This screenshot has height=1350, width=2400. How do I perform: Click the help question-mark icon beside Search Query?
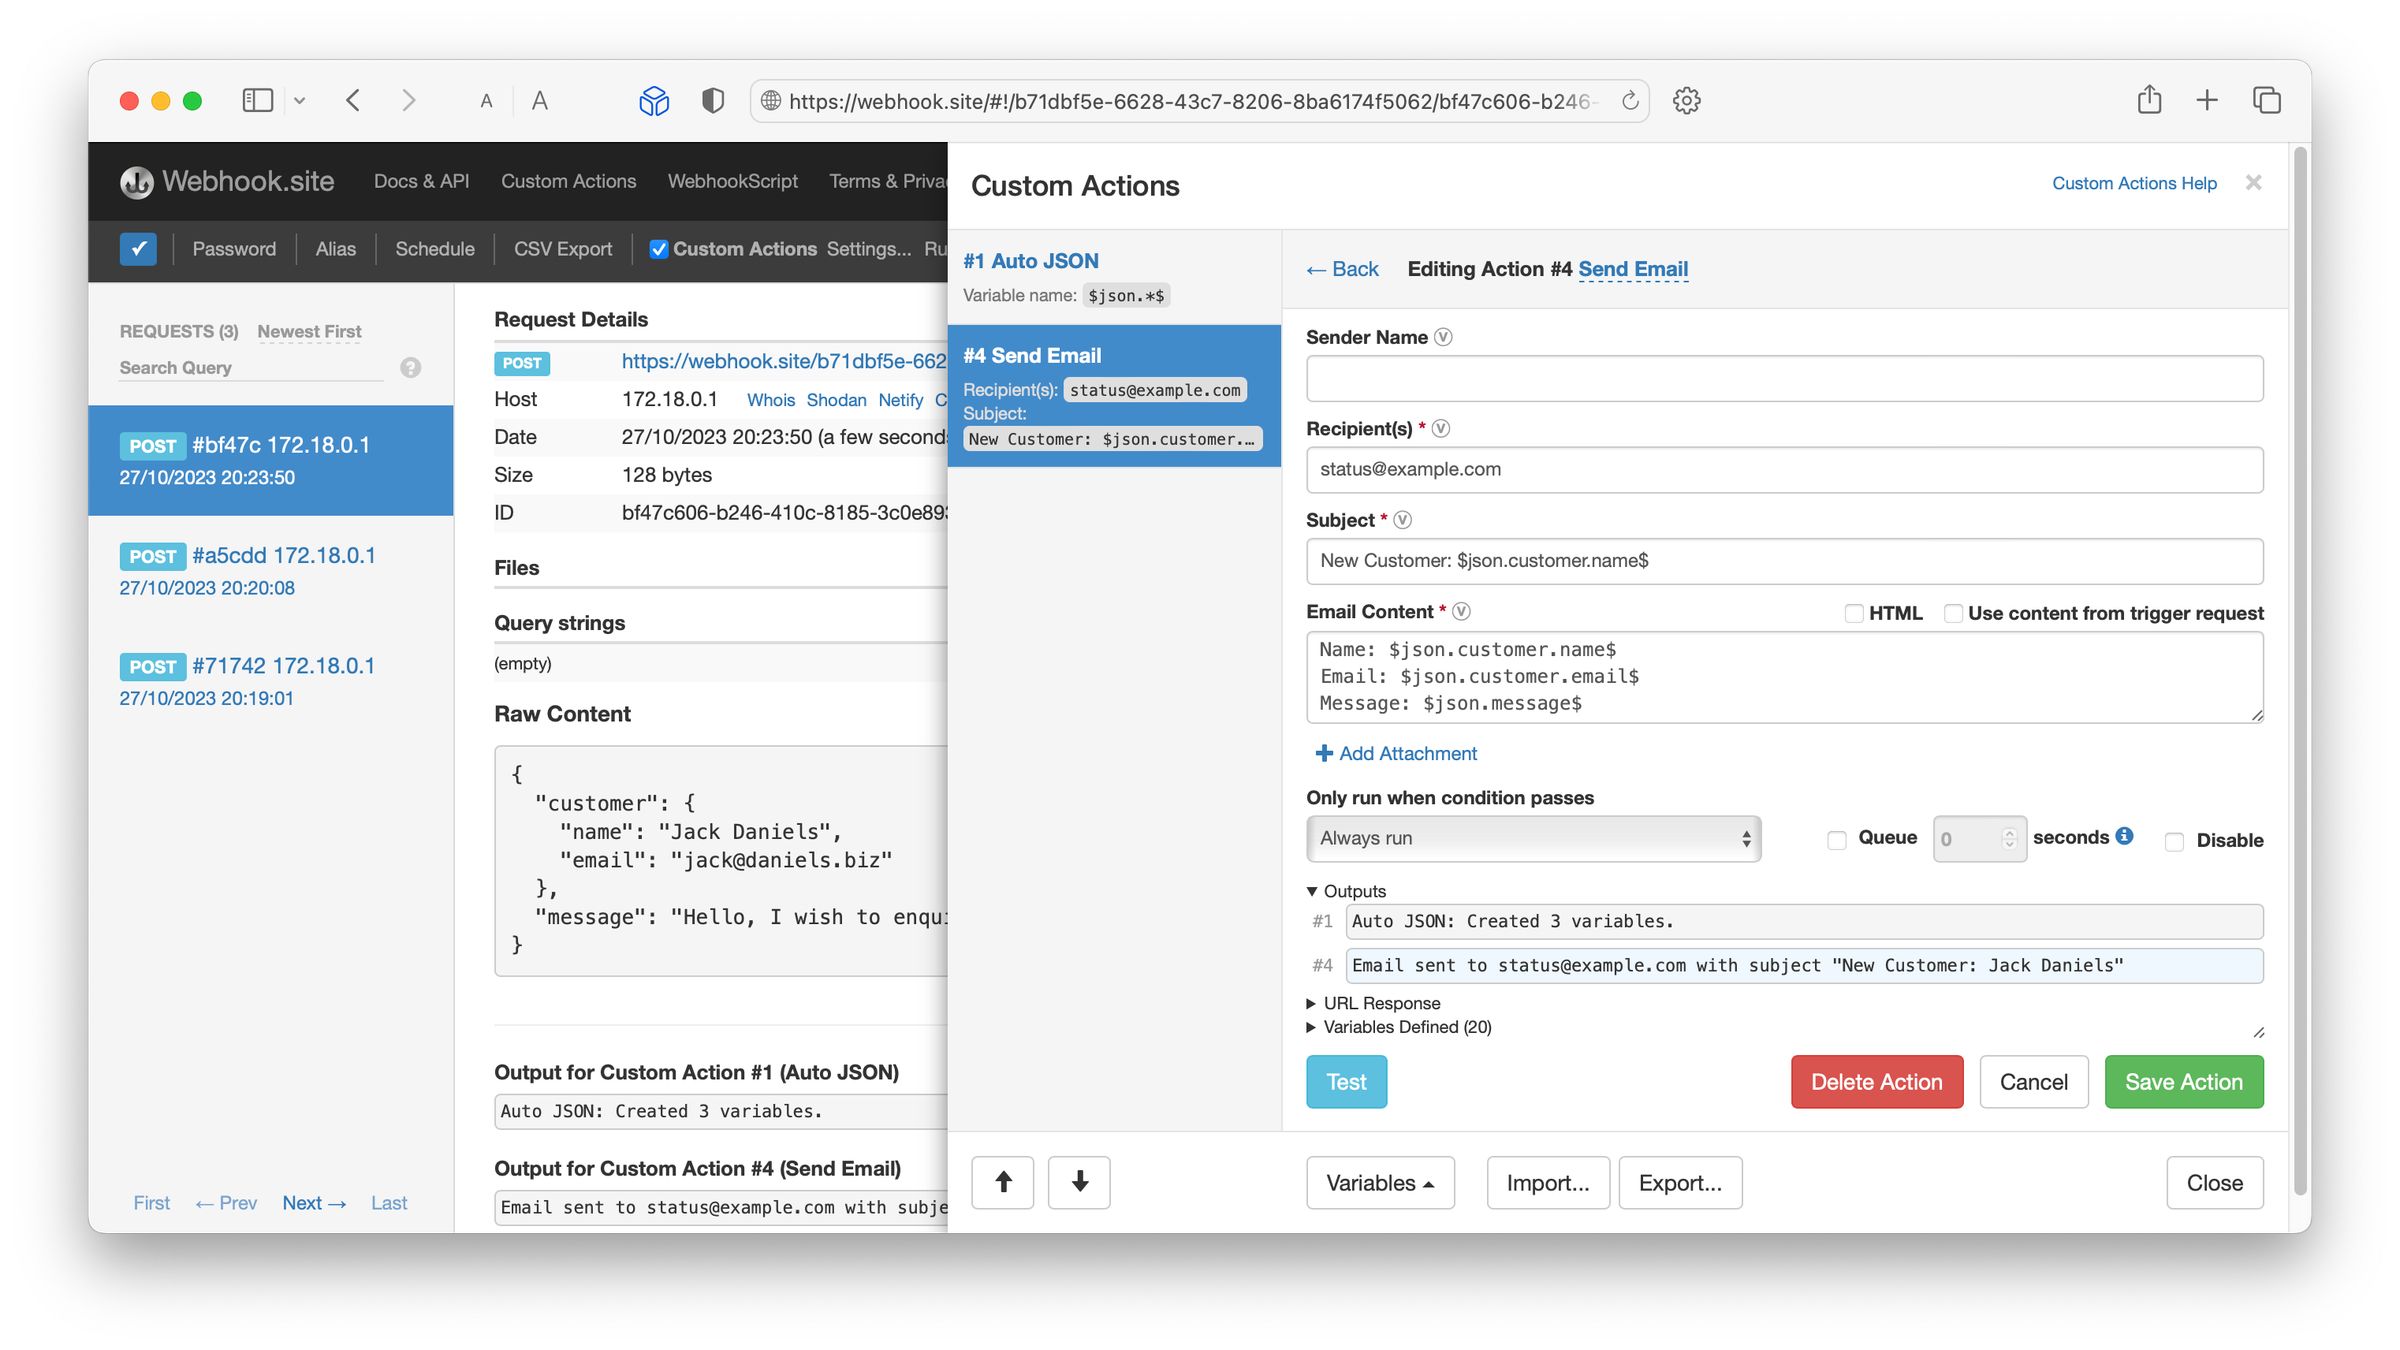(x=409, y=367)
